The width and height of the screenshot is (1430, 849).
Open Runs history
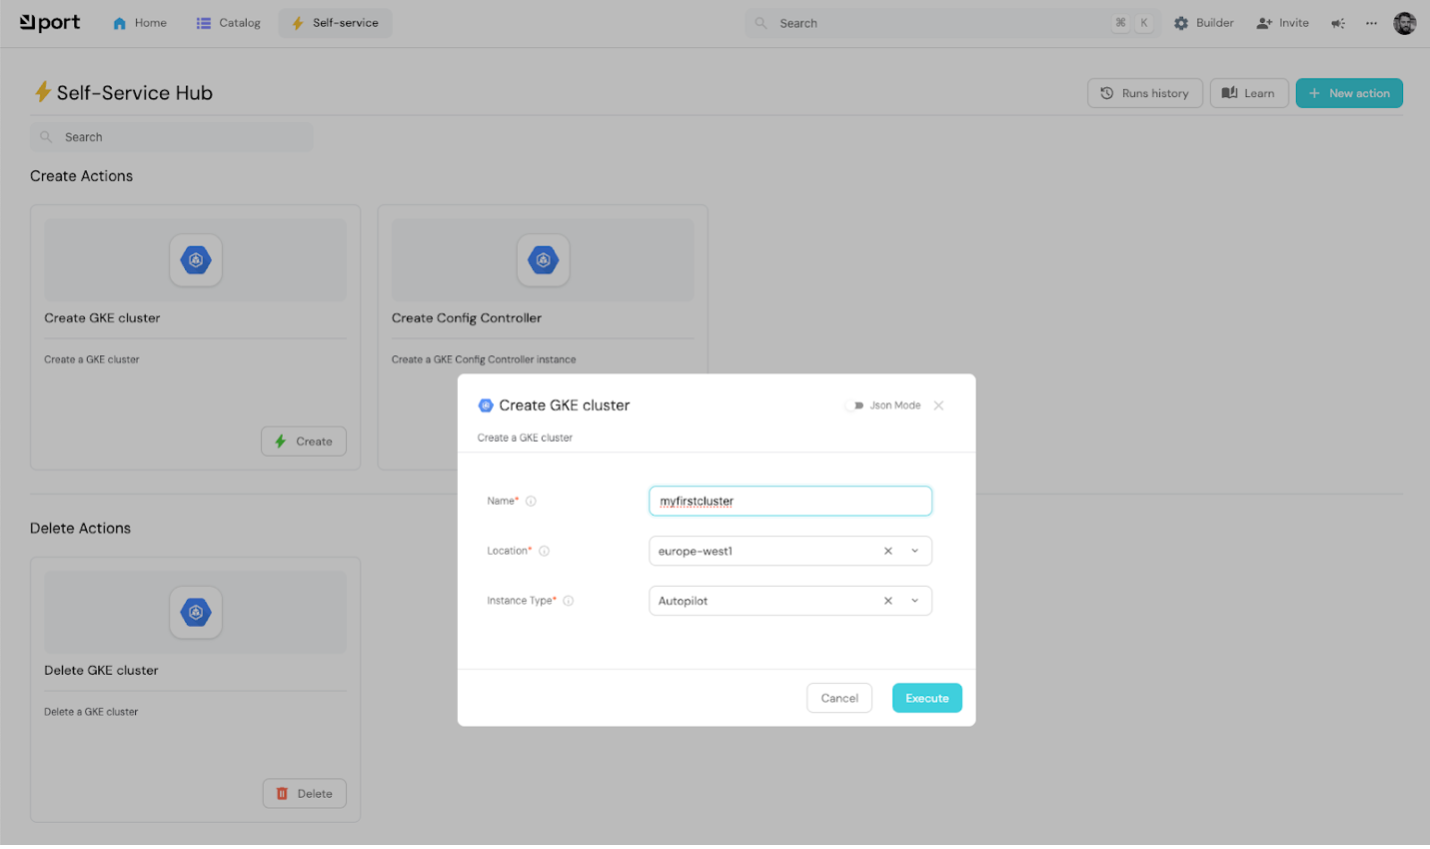coord(1145,93)
